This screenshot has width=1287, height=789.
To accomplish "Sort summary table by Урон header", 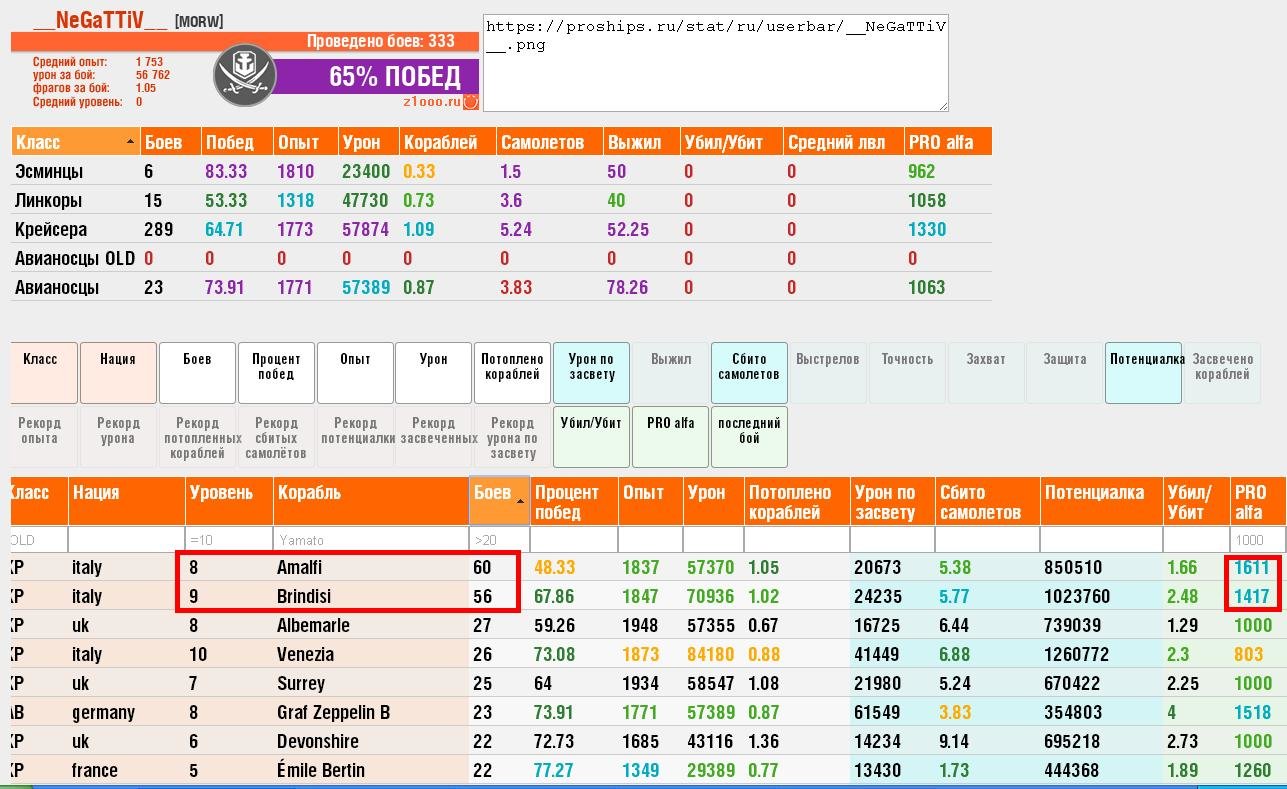I will (366, 142).
